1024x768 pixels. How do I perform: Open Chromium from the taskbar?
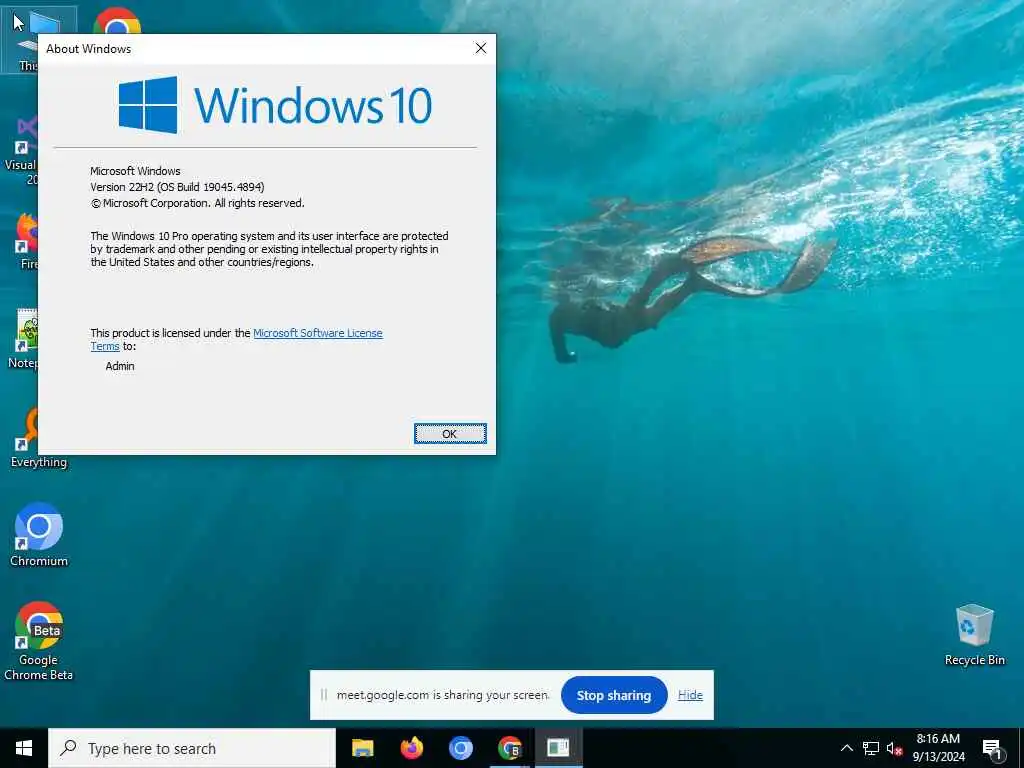pos(460,748)
